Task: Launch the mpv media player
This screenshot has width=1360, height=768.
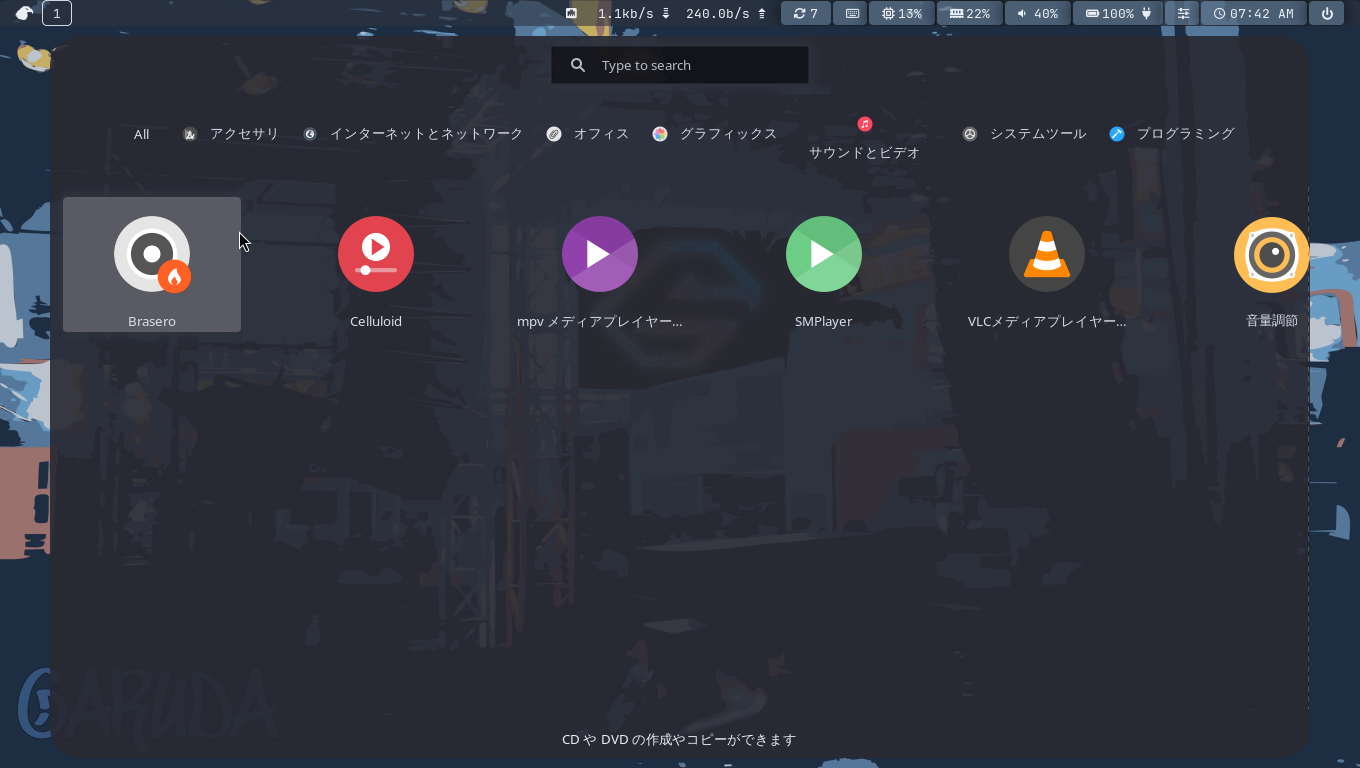Action: pyautogui.click(x=600, y=264)
